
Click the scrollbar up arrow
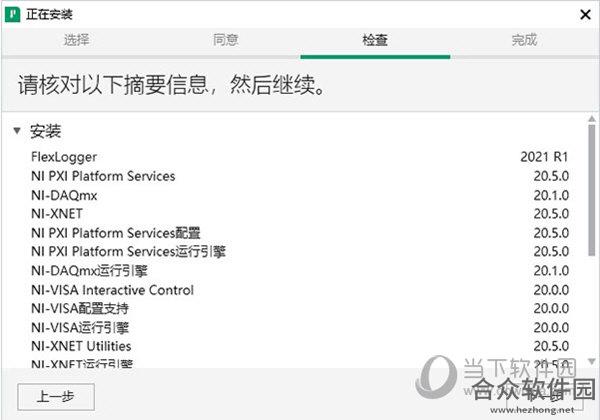592,119
